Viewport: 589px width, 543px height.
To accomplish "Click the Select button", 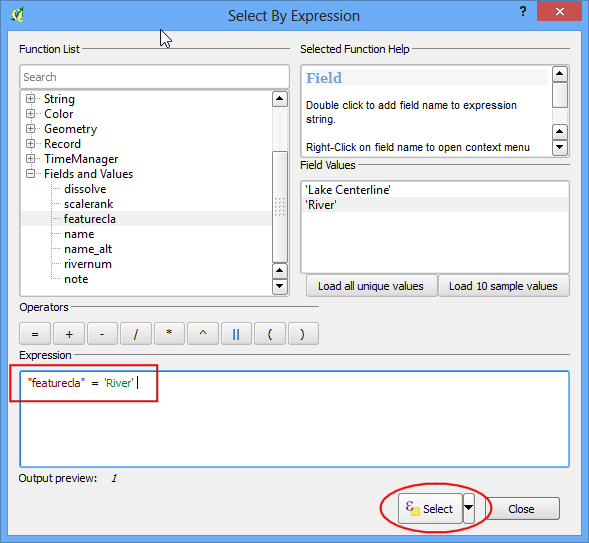I will [430, 508].
